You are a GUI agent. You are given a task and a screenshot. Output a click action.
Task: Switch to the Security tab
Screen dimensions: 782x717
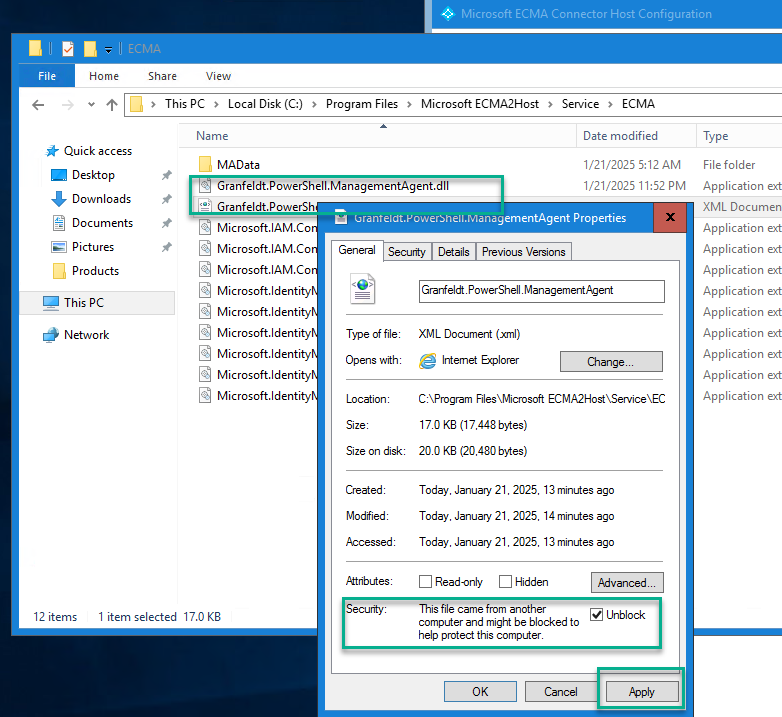pyautogui.click(x=406, y=252)
